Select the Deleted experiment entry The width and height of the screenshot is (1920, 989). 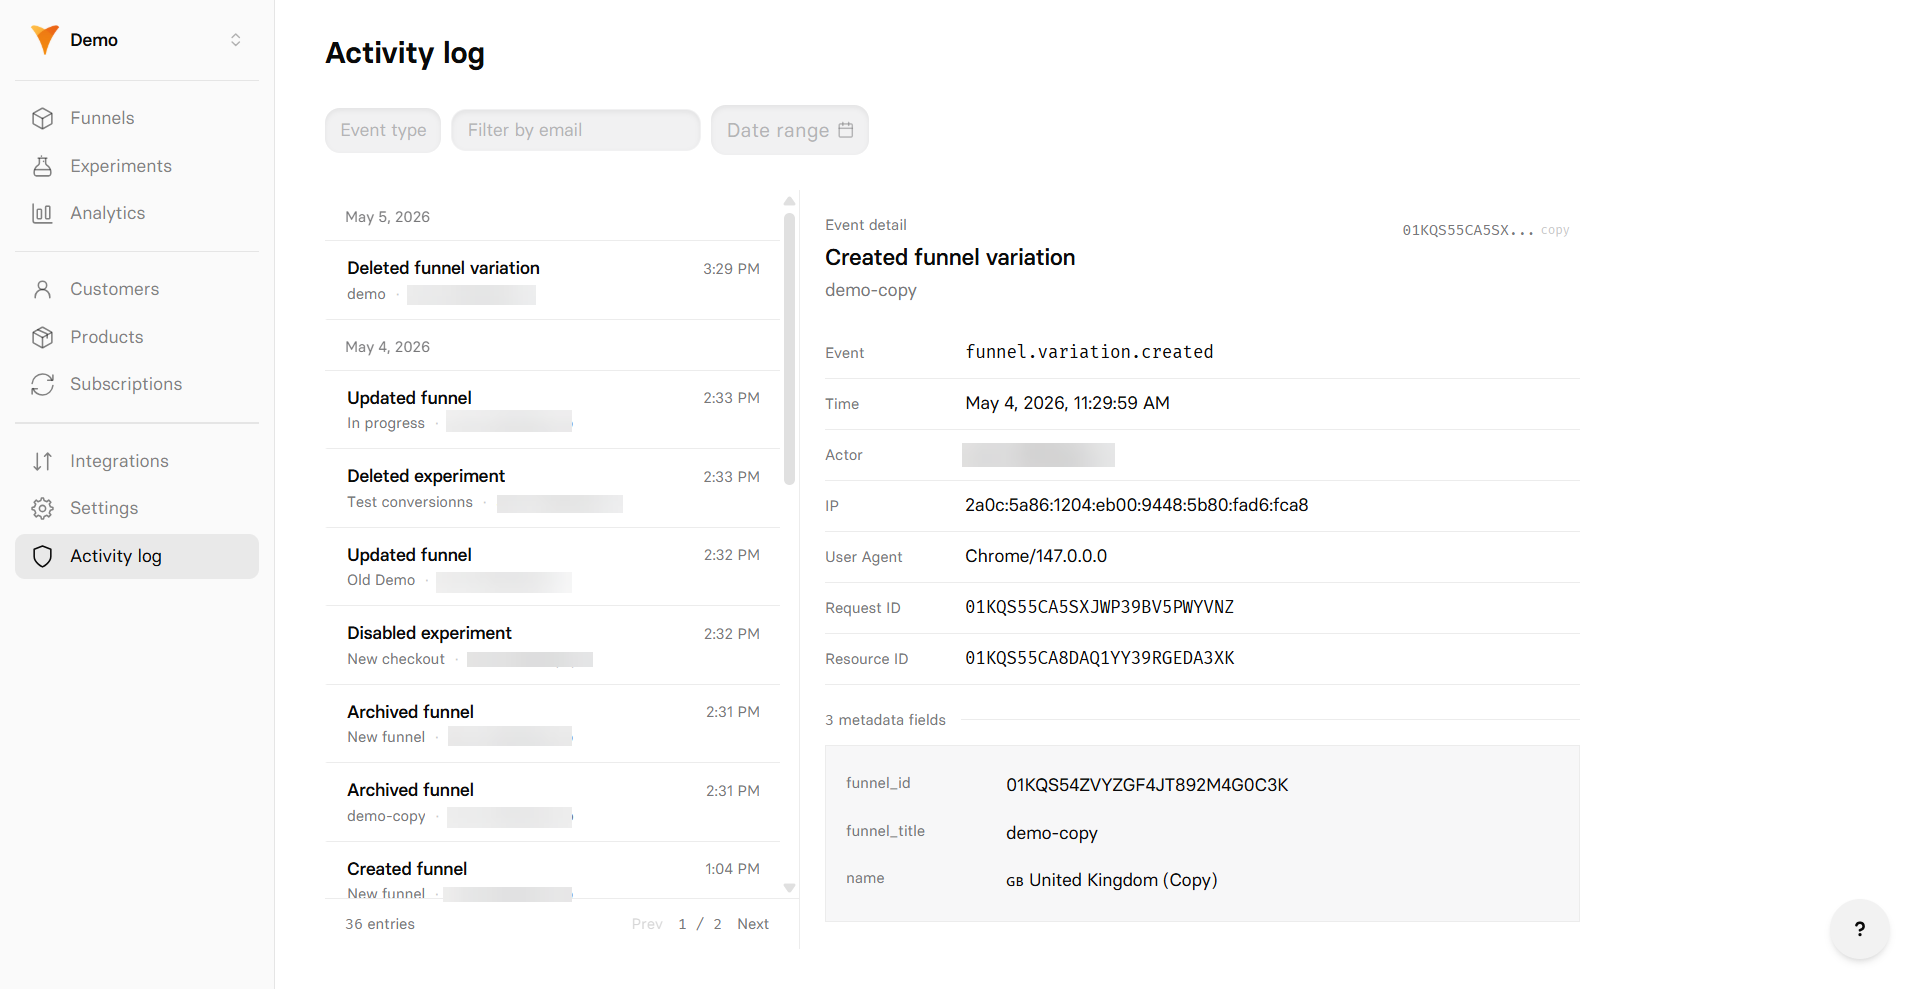[x=553, y=488]
